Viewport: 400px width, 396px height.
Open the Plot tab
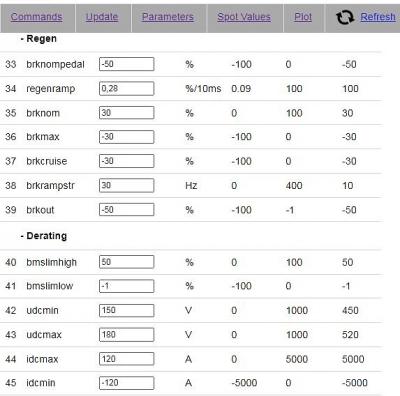[303, 17]
